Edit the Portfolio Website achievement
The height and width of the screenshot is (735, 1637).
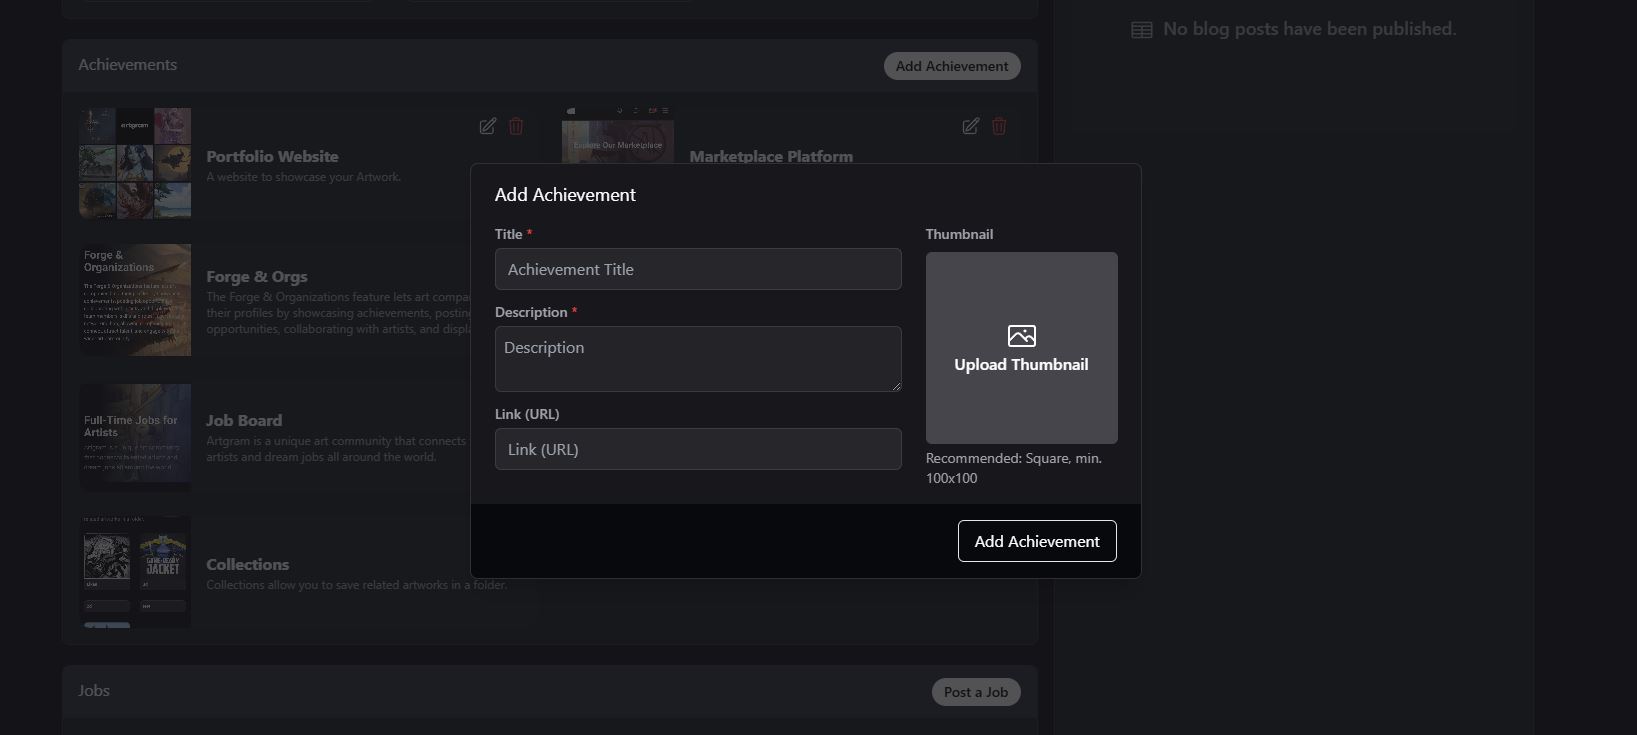coord(487,126)
